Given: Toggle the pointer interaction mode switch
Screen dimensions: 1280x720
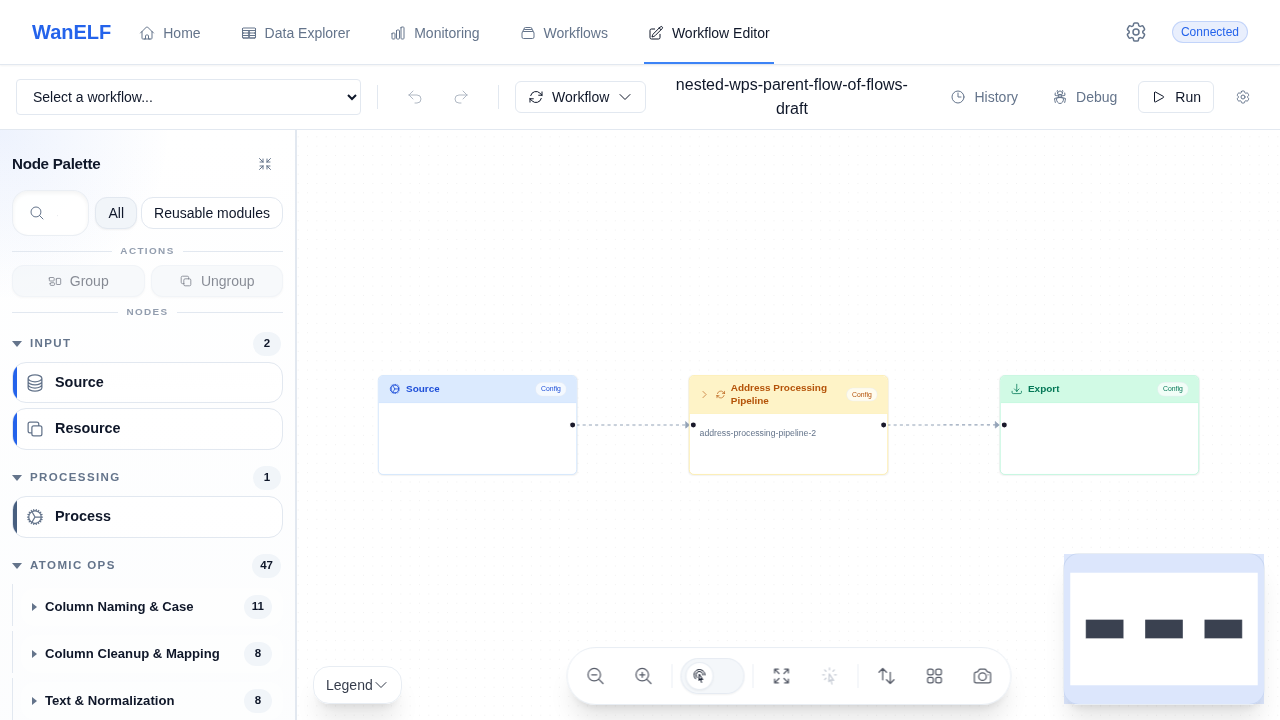Looking at the screenshot, I should (x=712, y=676).
